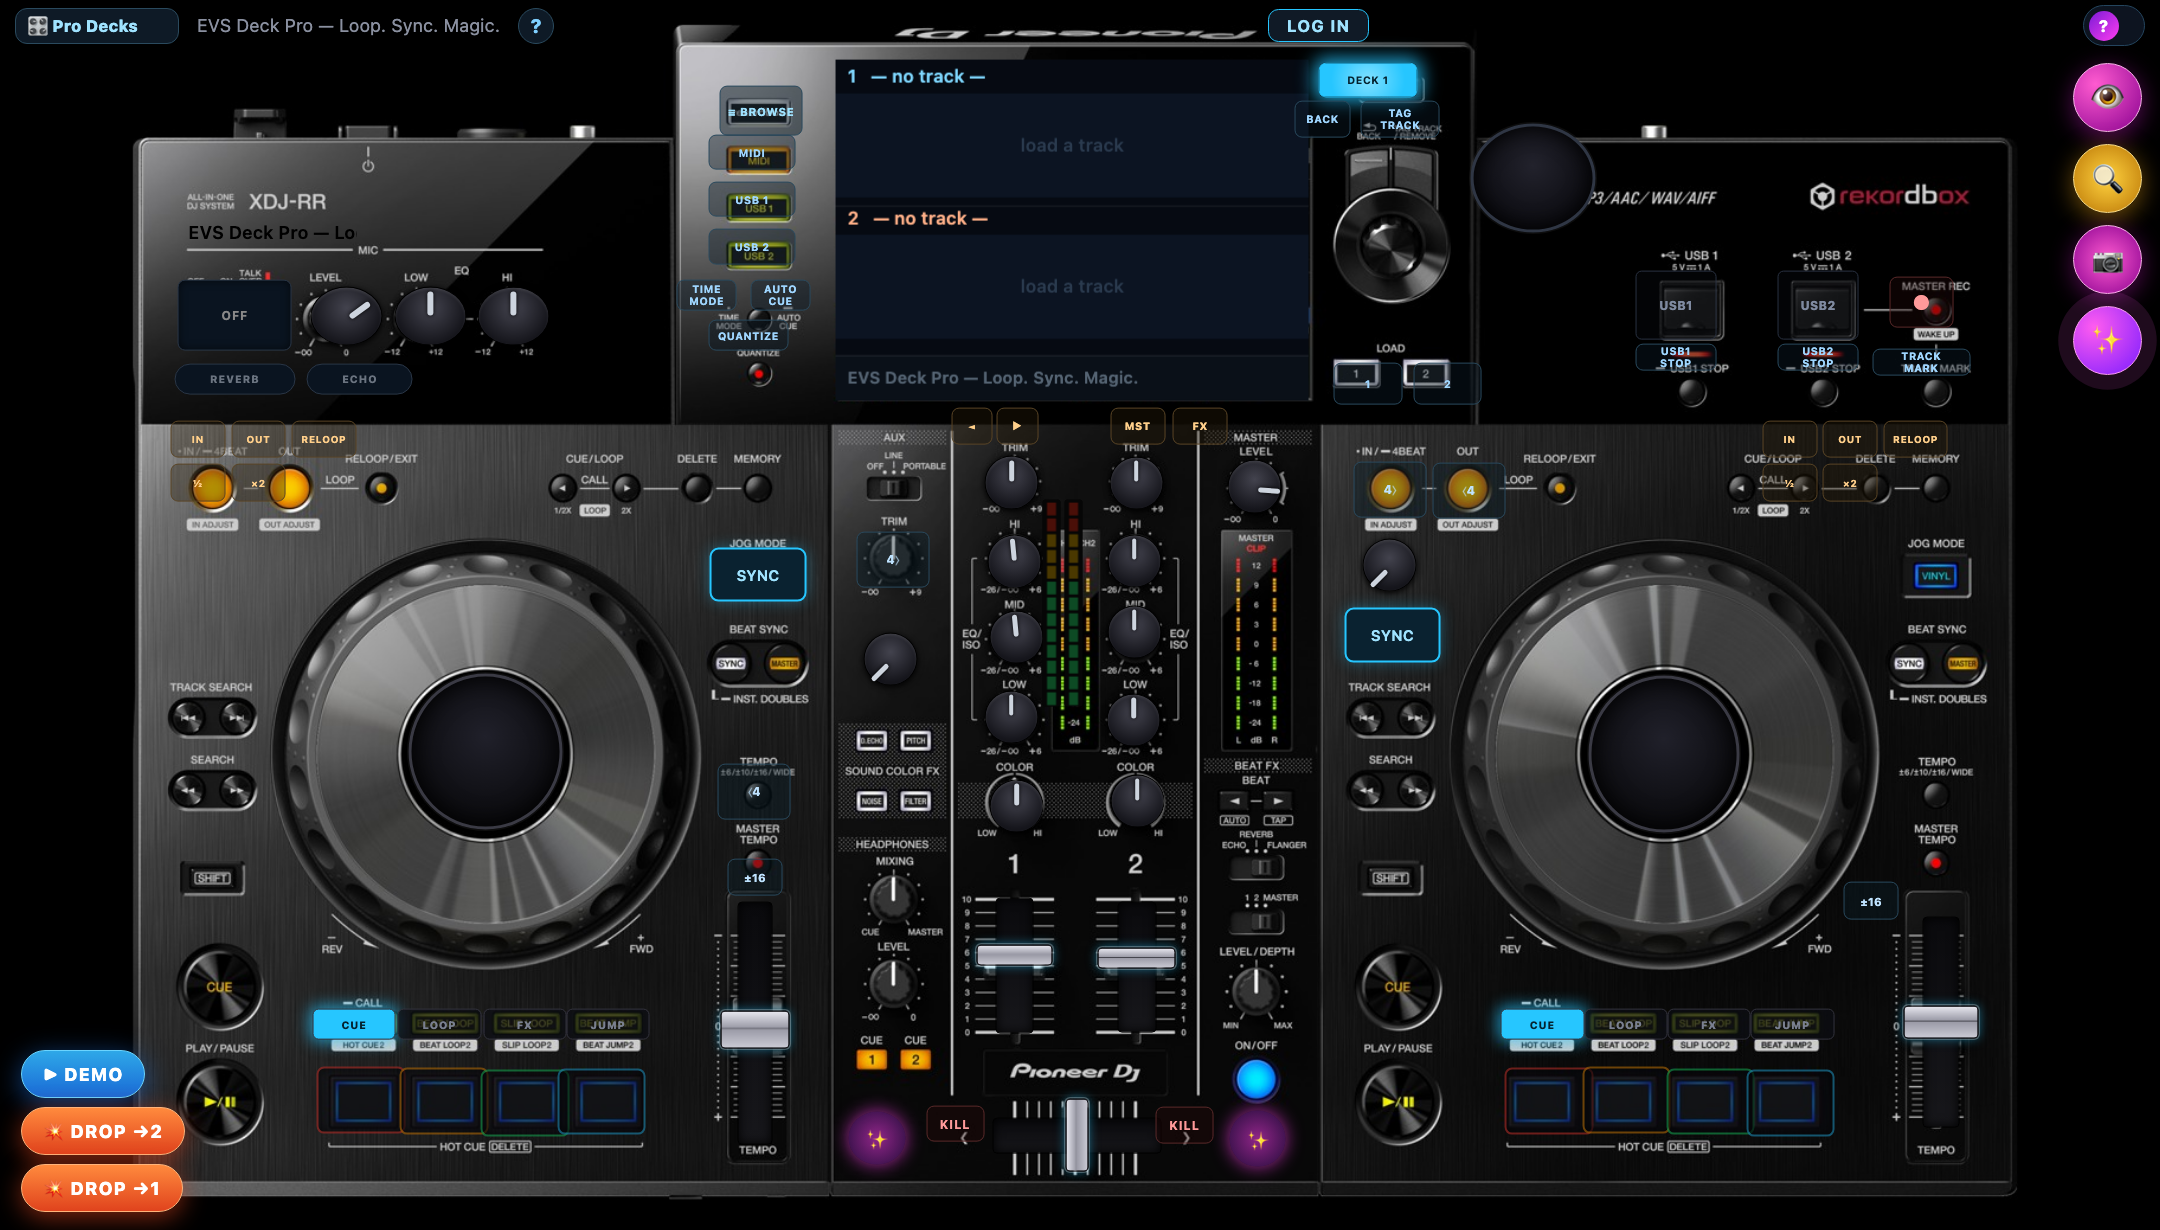Click the left KILL button
The width and height of the screenshot is (2160, 1230).
coord(954,1125)
